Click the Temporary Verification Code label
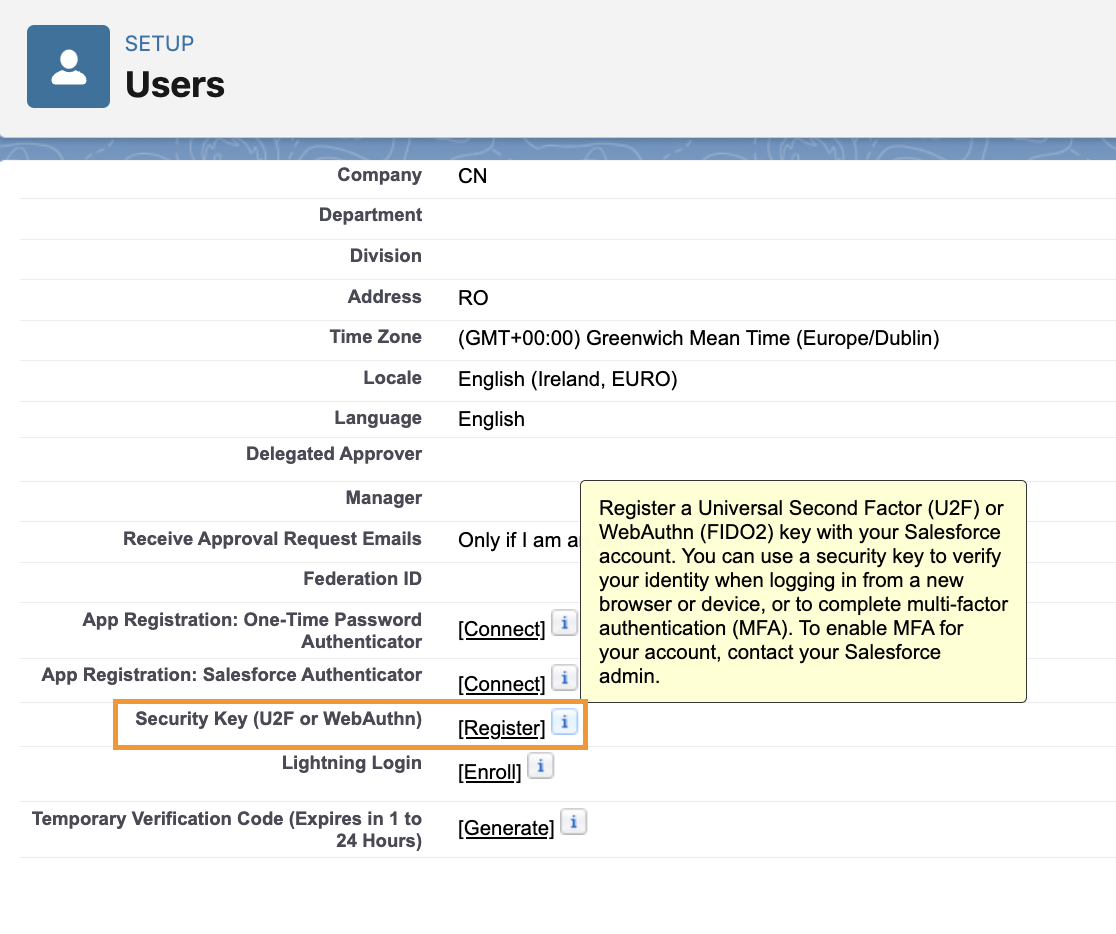Viewport: 1116px width, 934px height. pyautogui.click(x=227, y=829)
